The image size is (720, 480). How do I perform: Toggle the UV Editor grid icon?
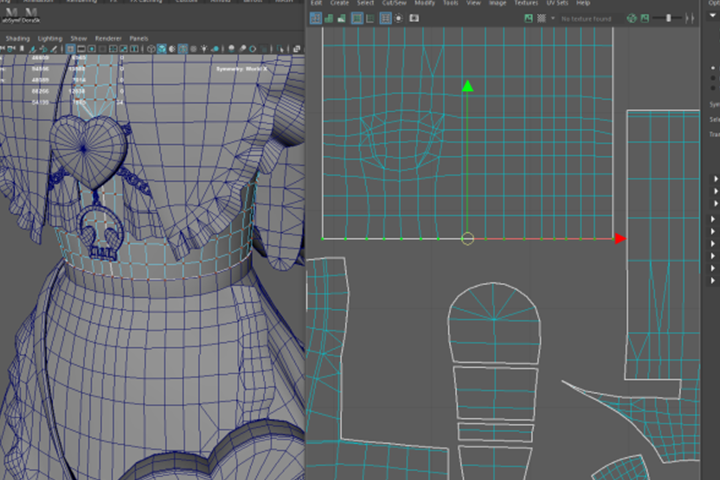pyautogui.click(x=385, y=18)
